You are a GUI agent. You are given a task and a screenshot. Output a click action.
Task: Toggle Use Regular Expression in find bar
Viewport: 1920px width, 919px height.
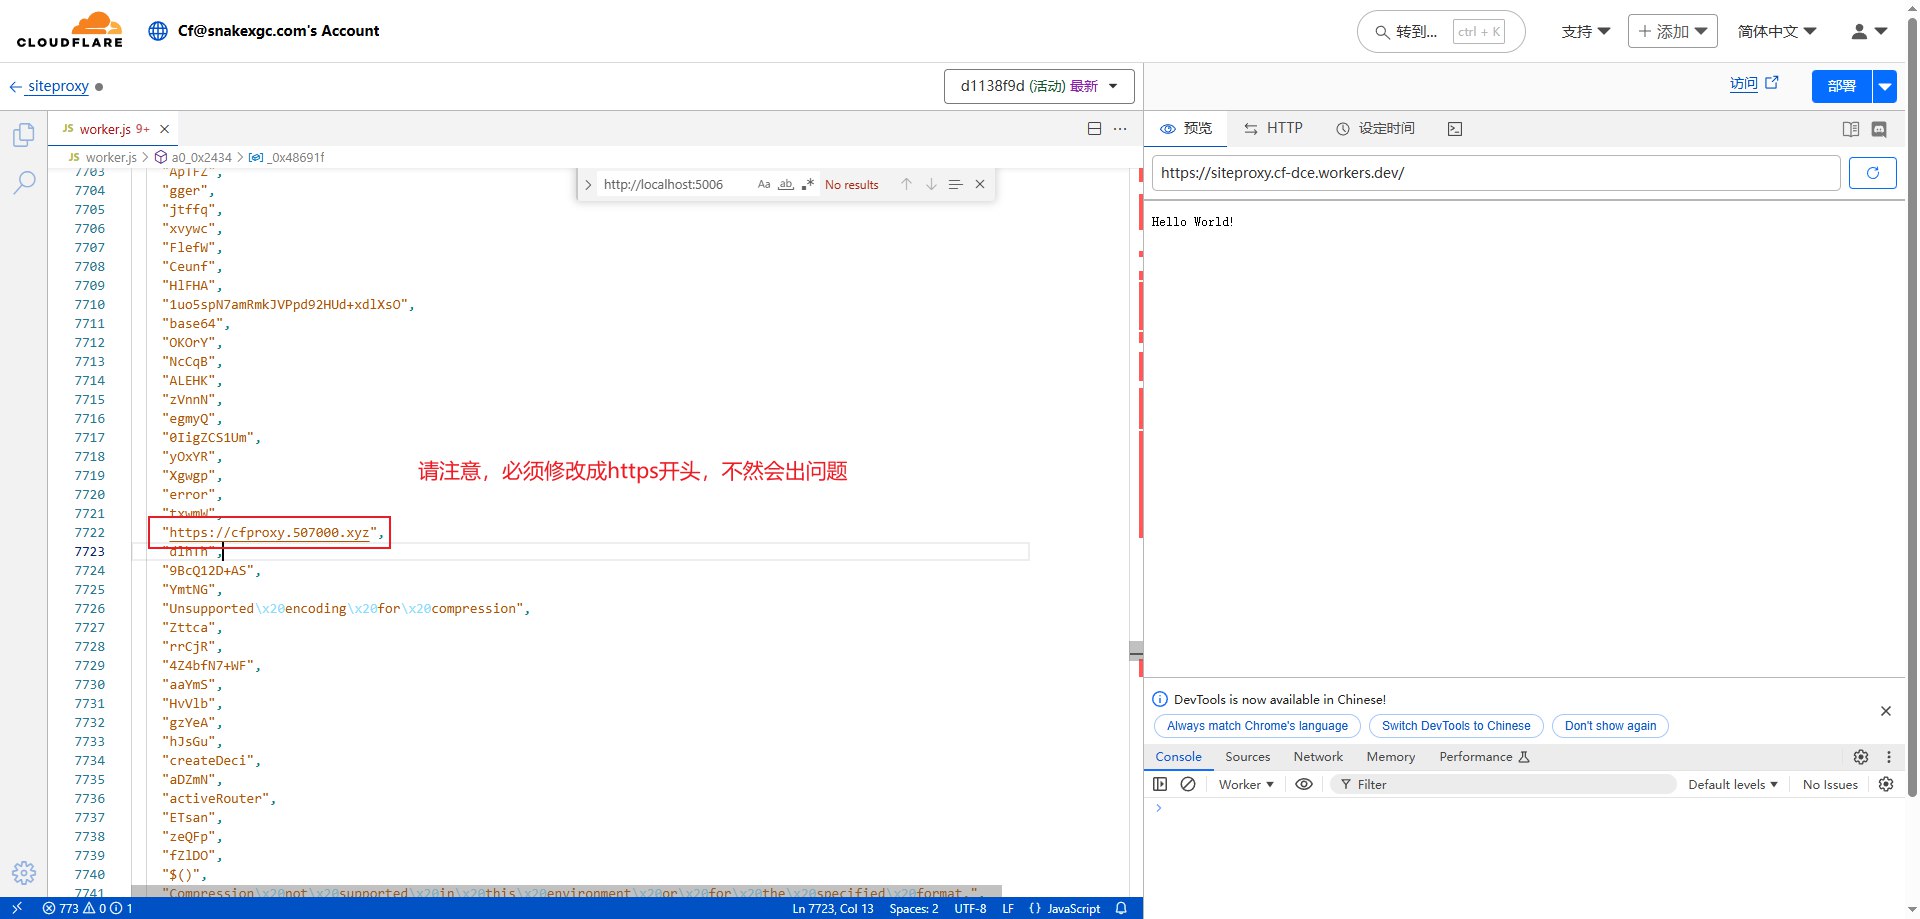click(808, 184)
